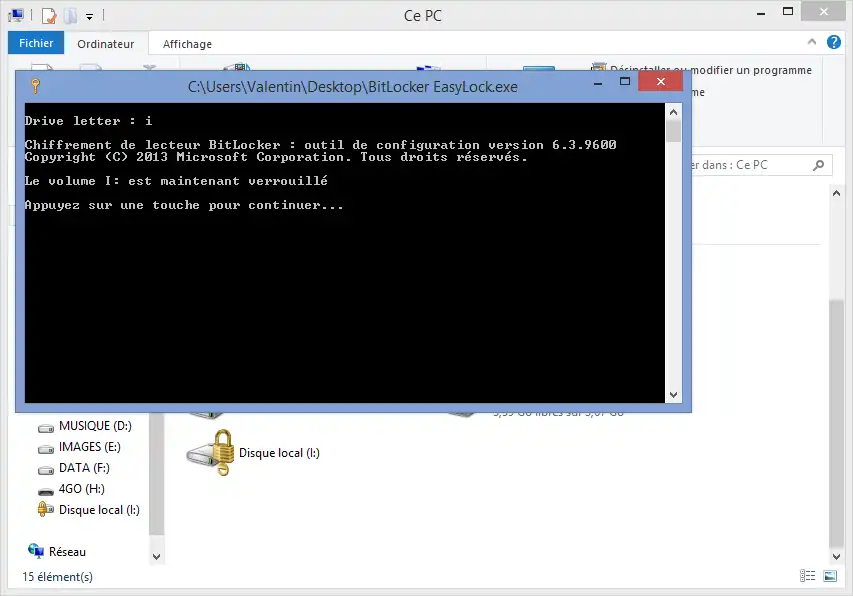
Task: Click 'Drive letter : i' console line
Action: (88, 121)
